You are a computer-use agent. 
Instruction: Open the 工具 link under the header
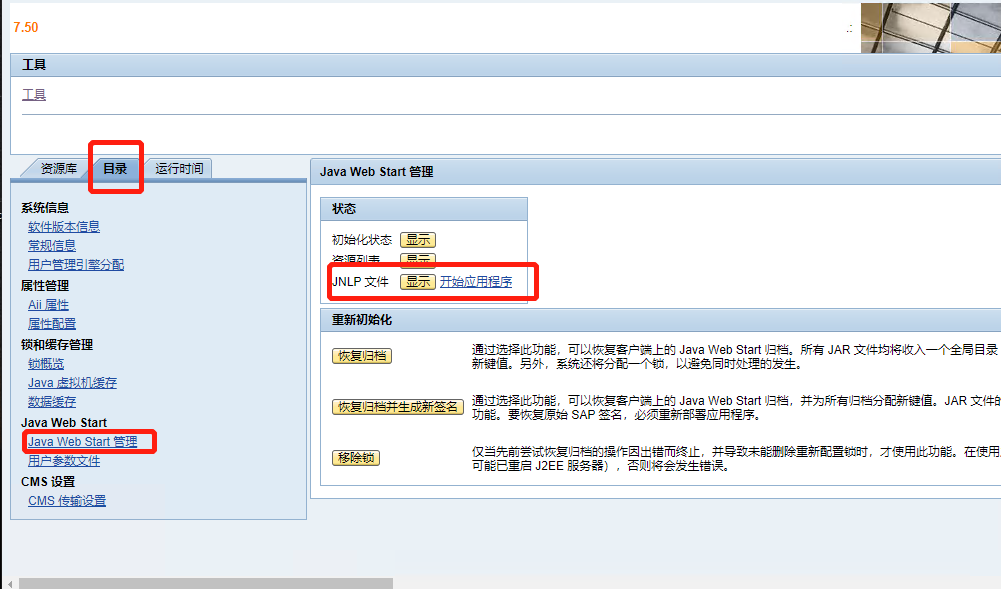[34, 95]
